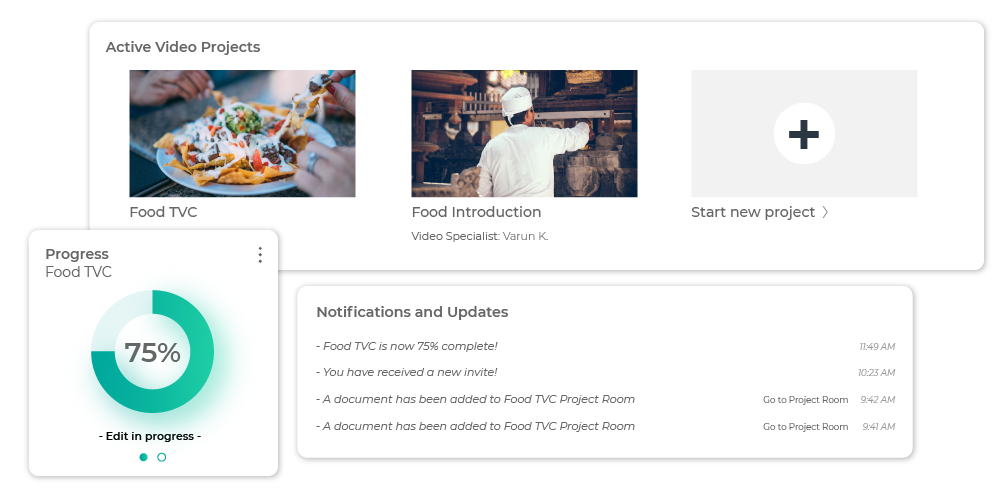Click the Food TVC project title
The width and height of the screenshot is (1007, 500).
pyautogui.click(x=163, y=212)
